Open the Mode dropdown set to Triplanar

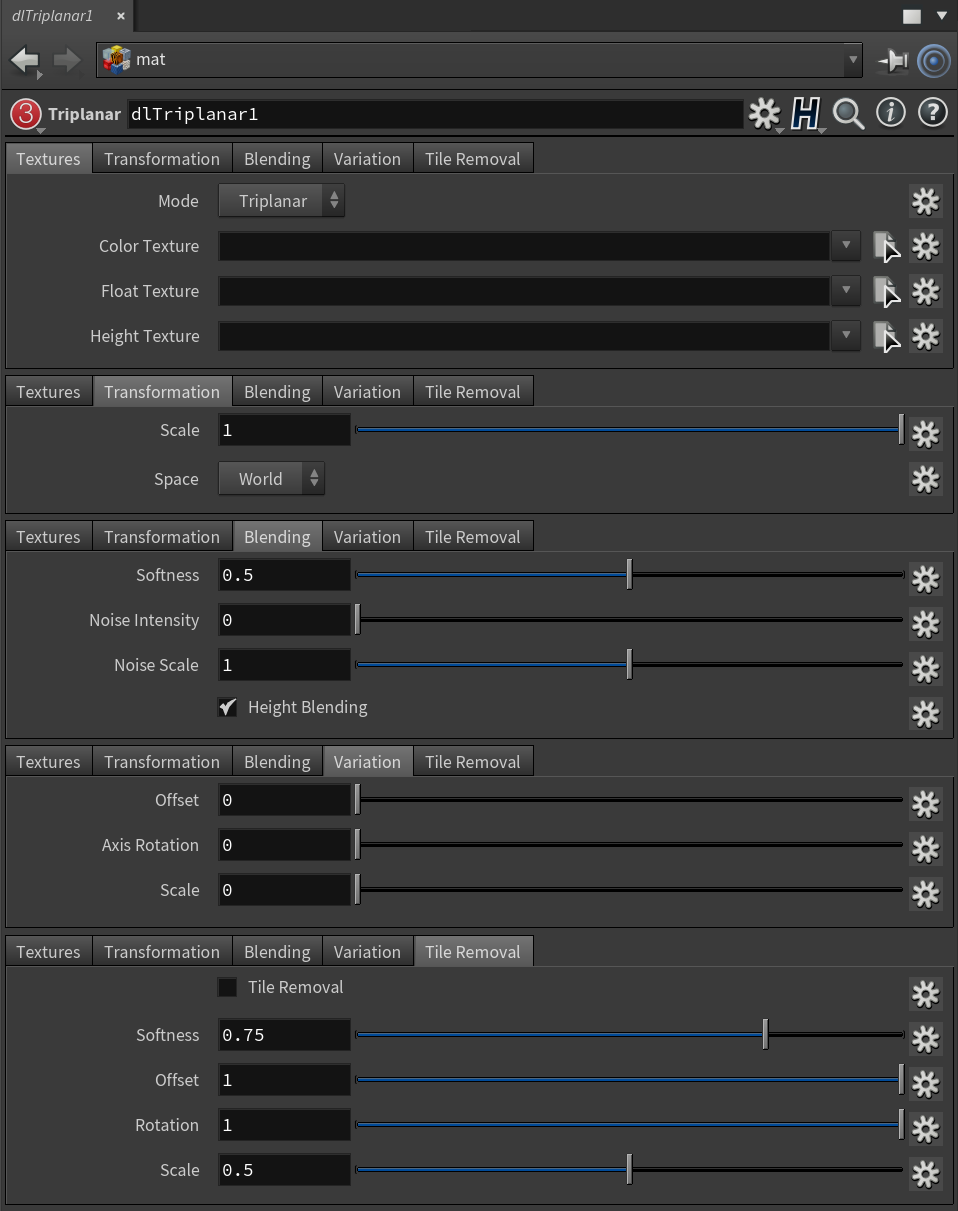281,201
